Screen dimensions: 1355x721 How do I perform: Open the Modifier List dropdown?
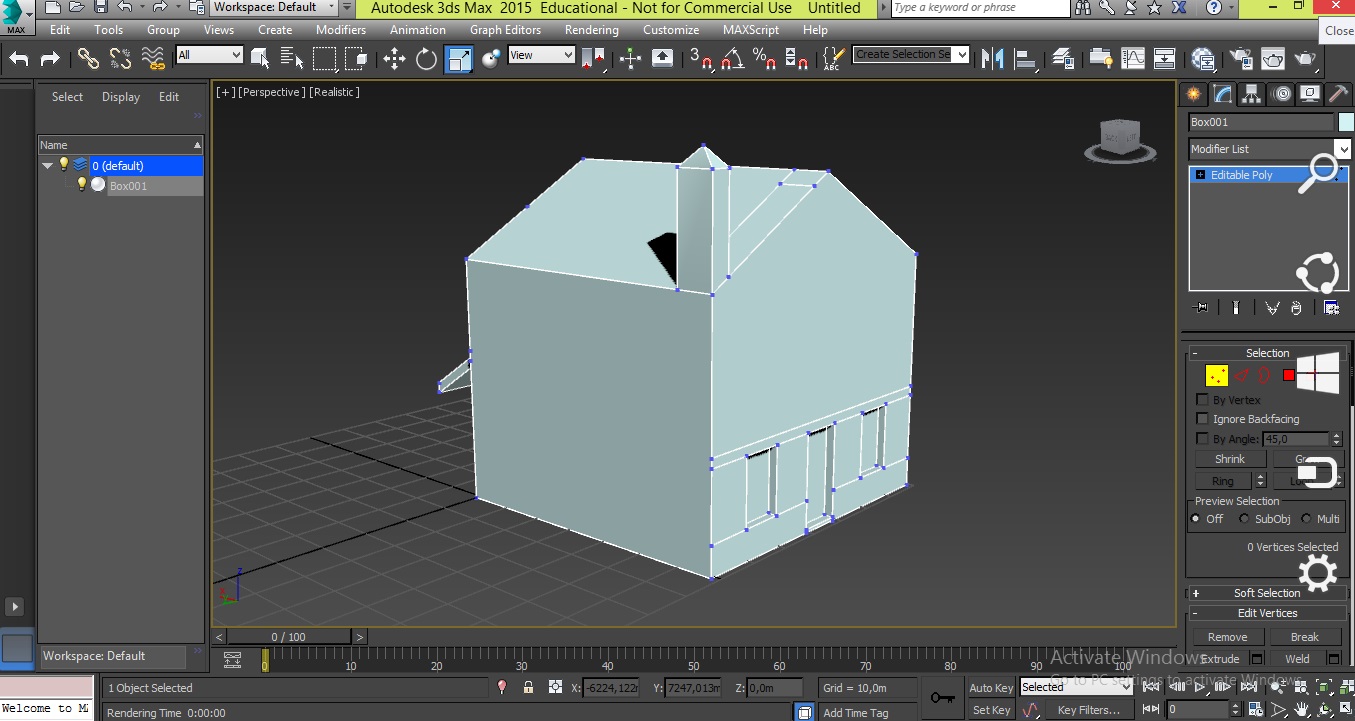pos(1342,149)
